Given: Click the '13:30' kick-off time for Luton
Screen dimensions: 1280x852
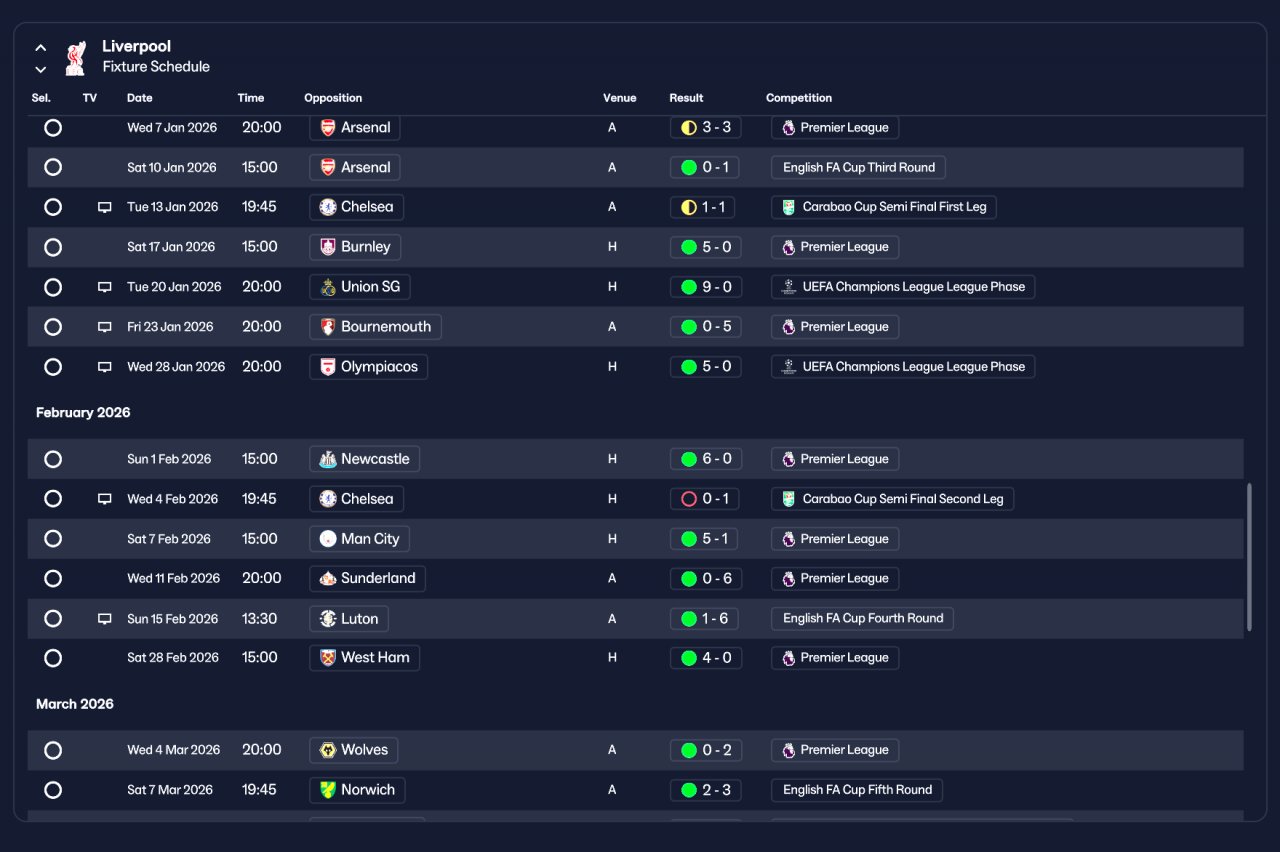Looking at the screenshot, I should pos(259,619).
